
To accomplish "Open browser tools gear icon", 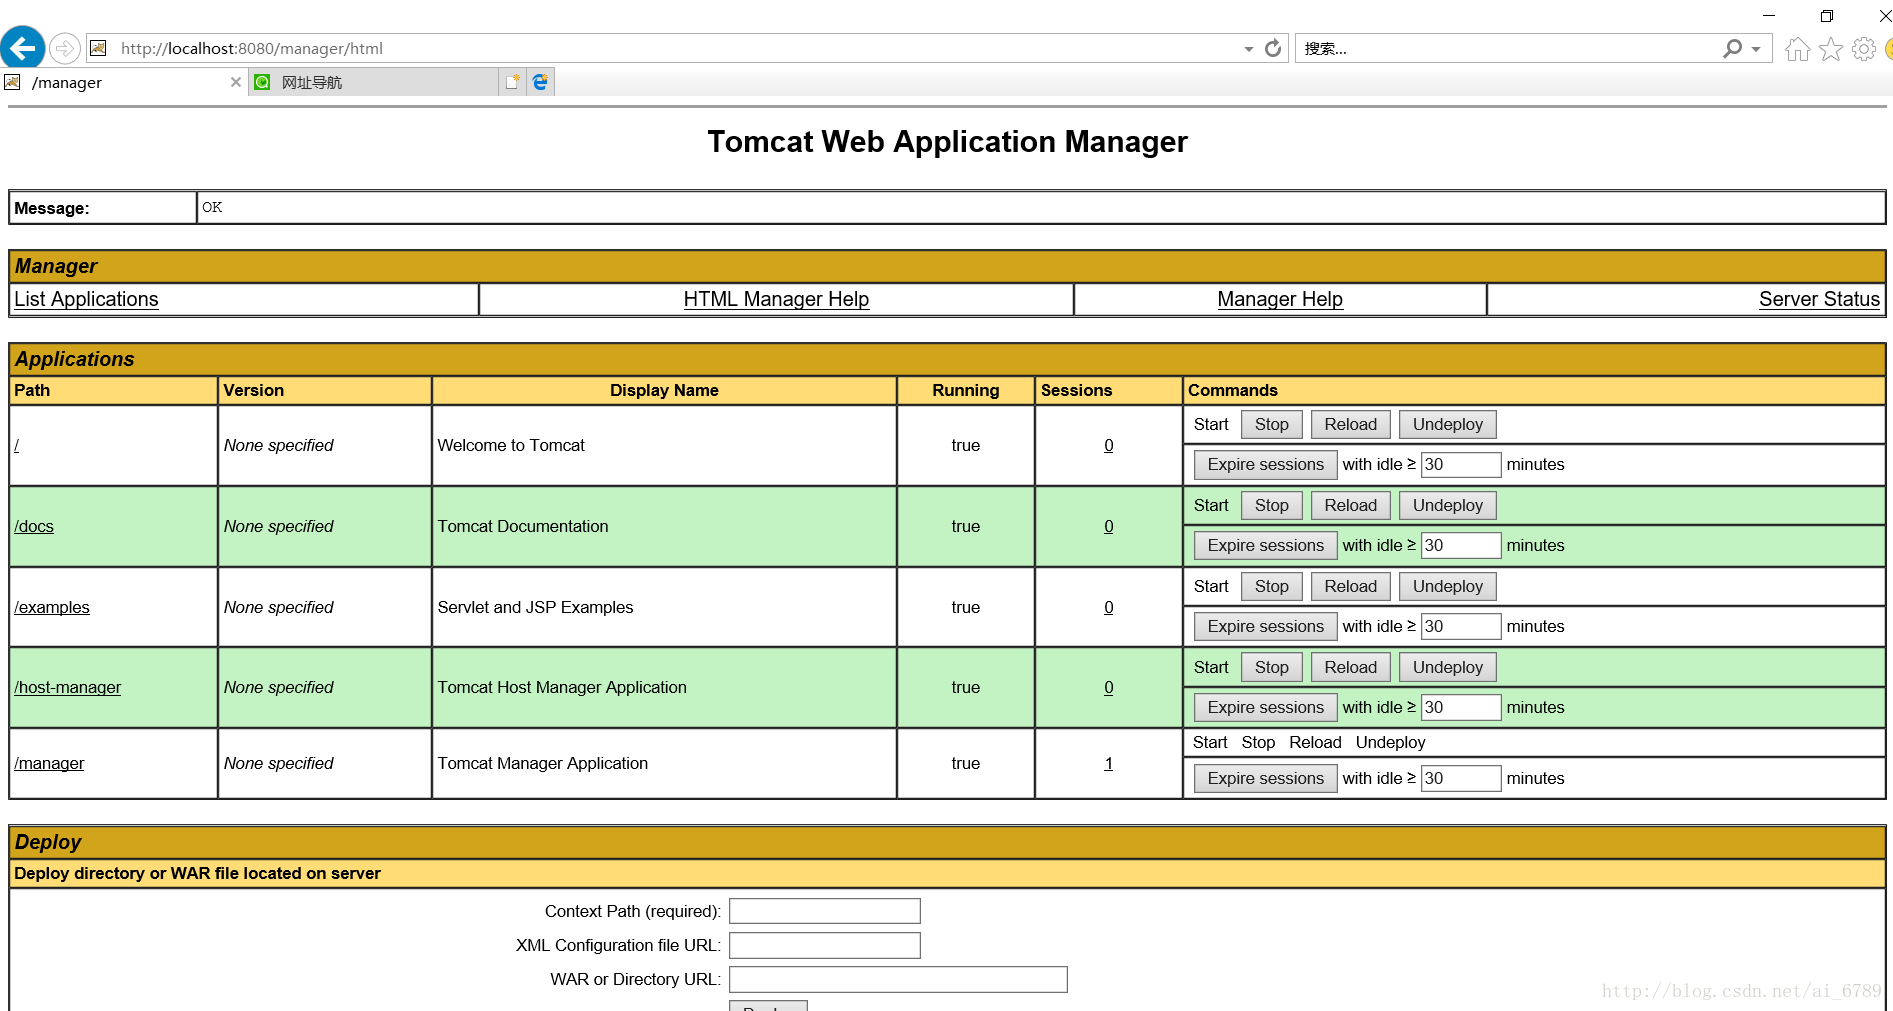I will [x=1864, y=49].
